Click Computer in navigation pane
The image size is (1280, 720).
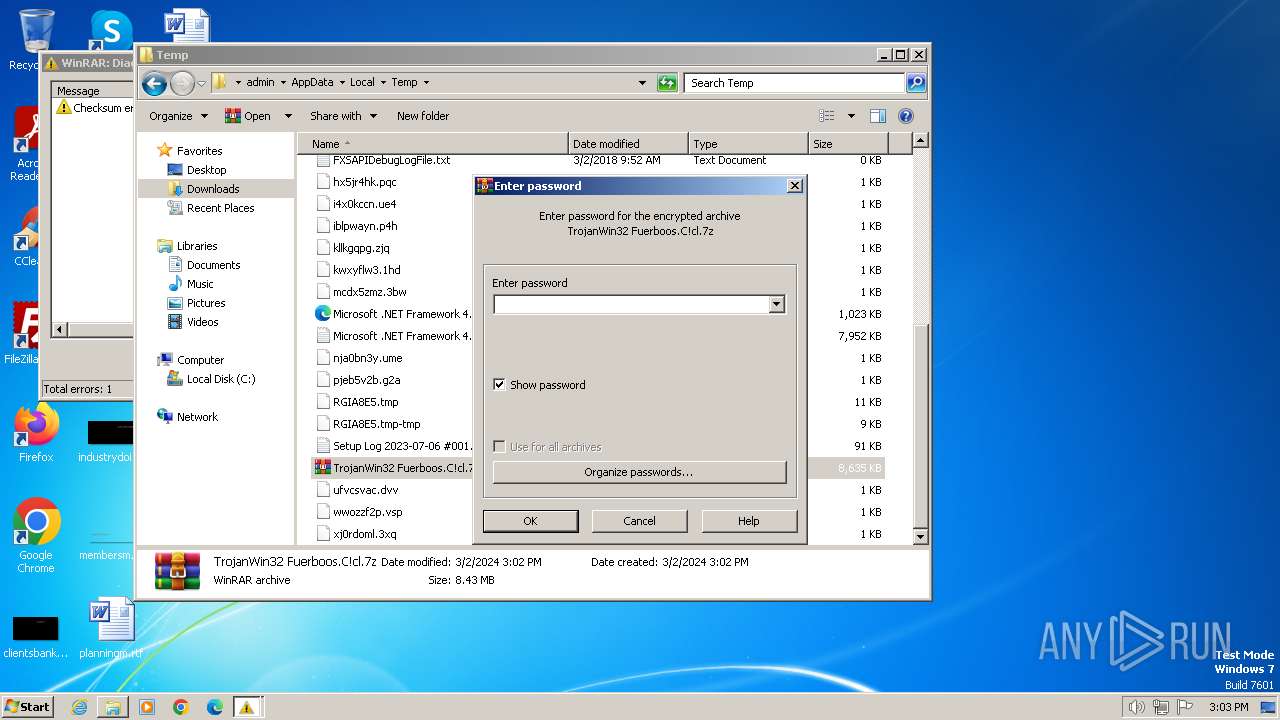tap(200, 360)
